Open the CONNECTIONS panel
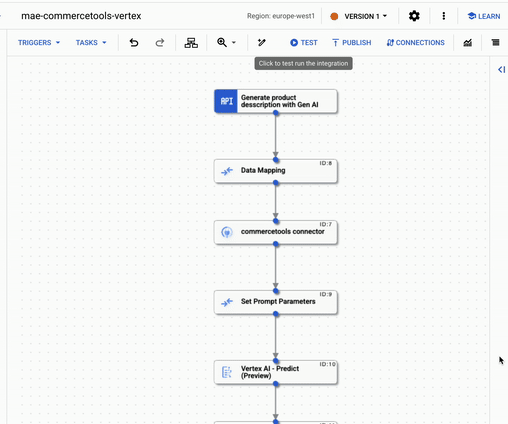Viewport: 508px width, 424px height. [x=415, y=43]
